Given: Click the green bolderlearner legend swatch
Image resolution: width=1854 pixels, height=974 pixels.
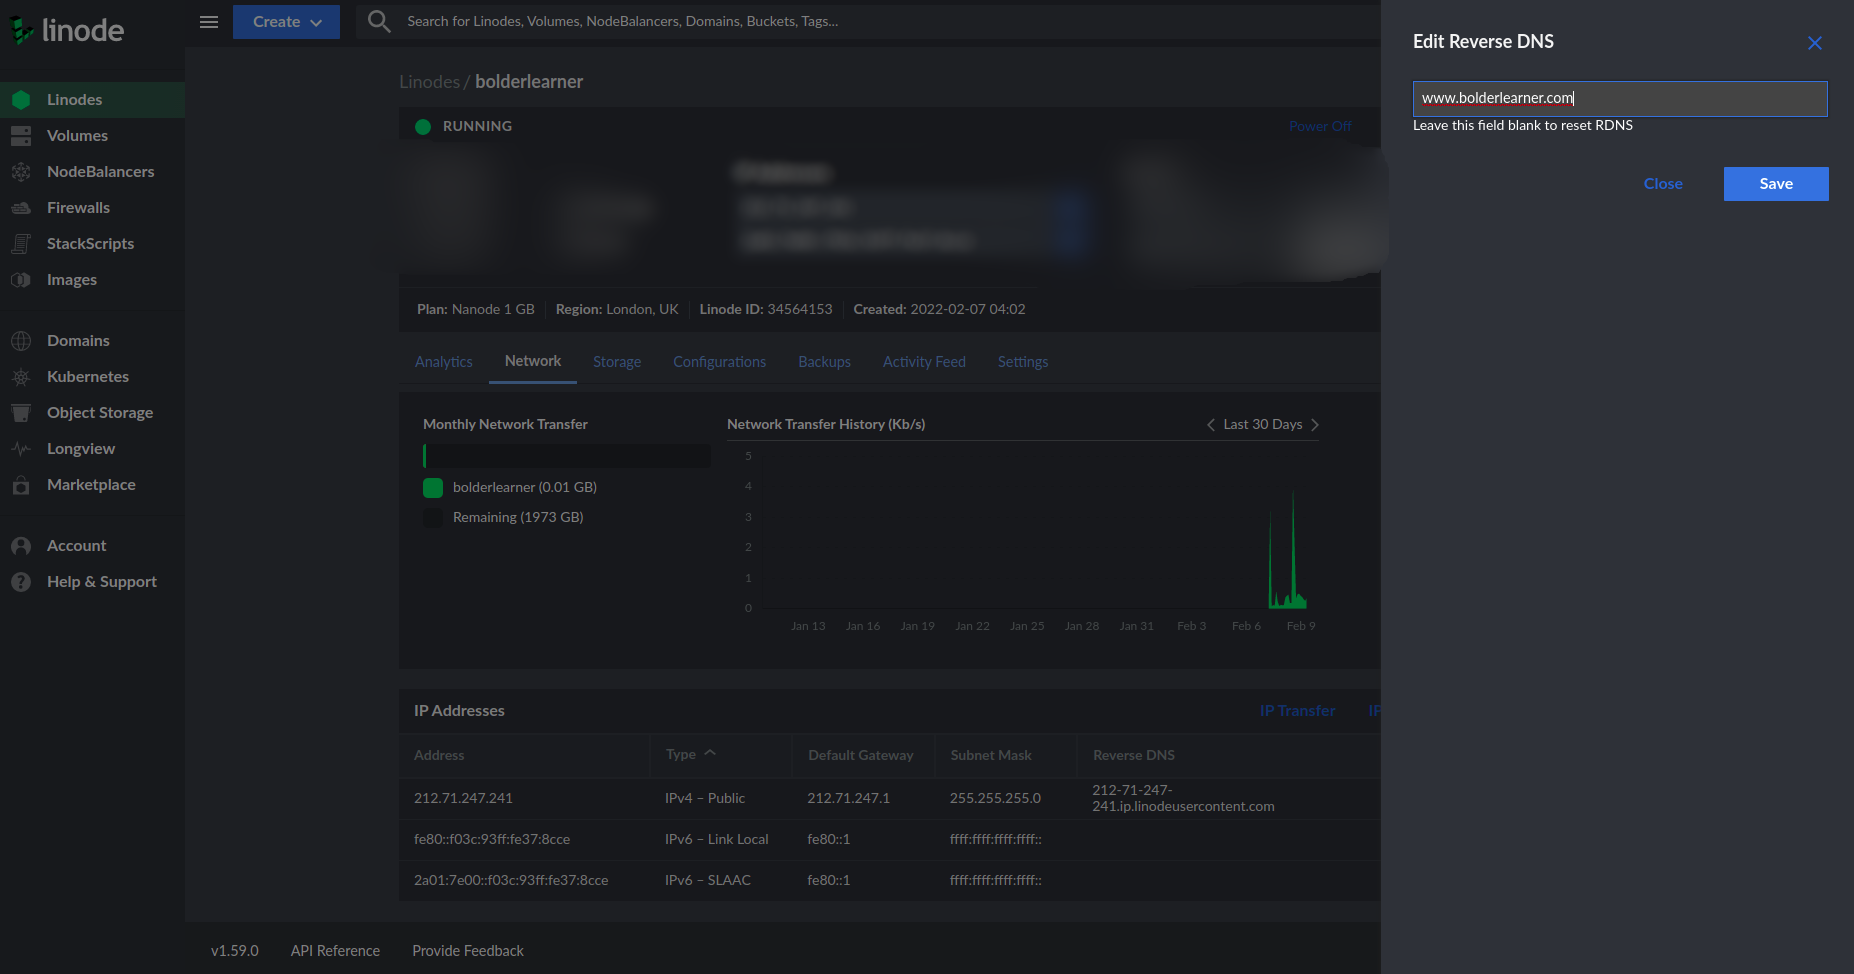Looking at the screenshot, I should 433,488.
